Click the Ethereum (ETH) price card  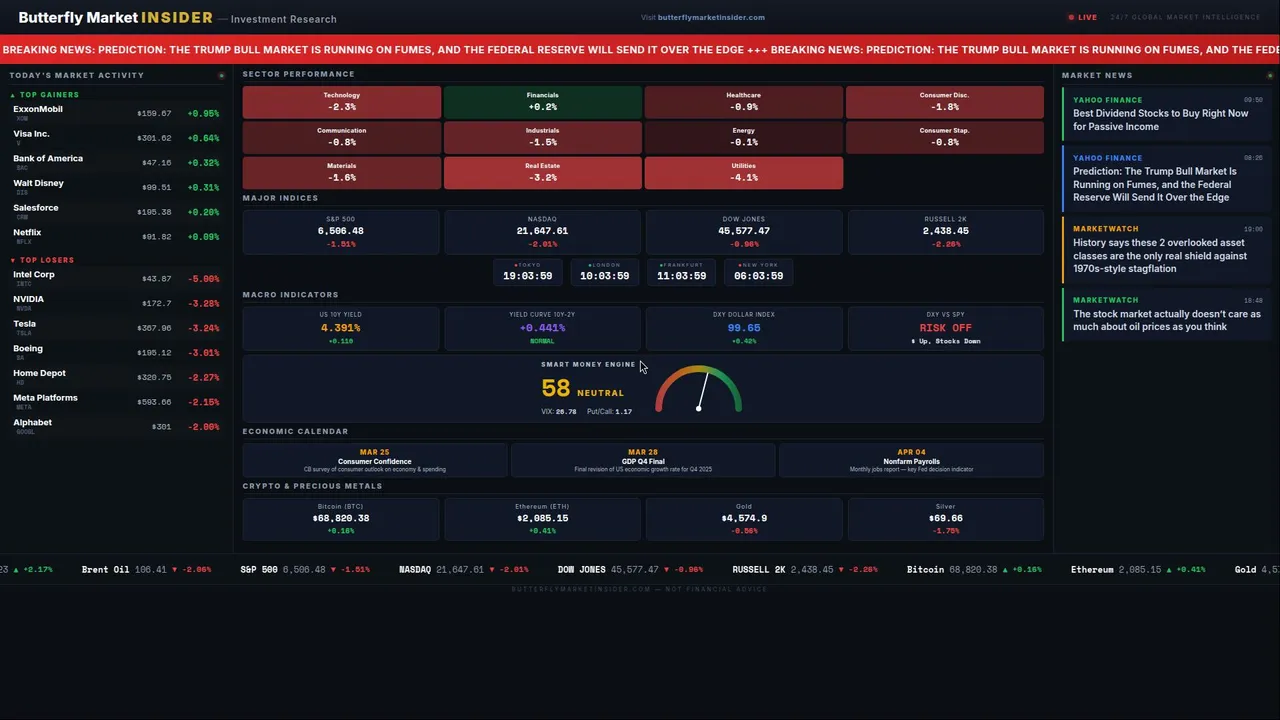[543, 519]
